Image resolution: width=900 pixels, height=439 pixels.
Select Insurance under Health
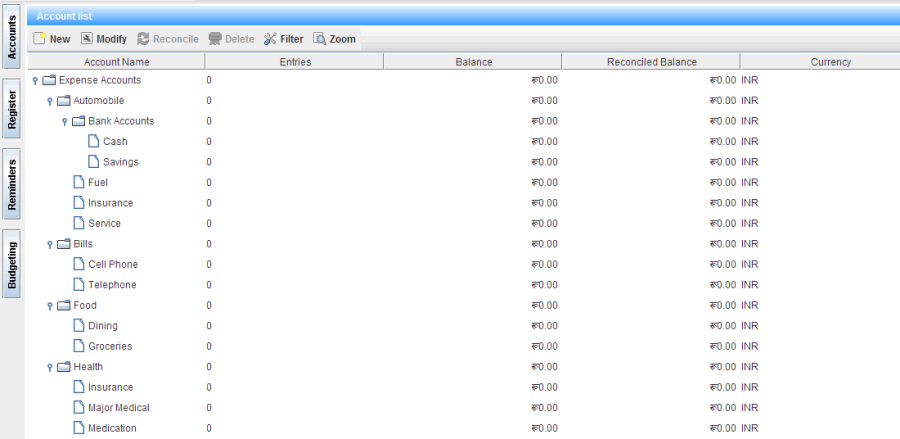[110, 387]
